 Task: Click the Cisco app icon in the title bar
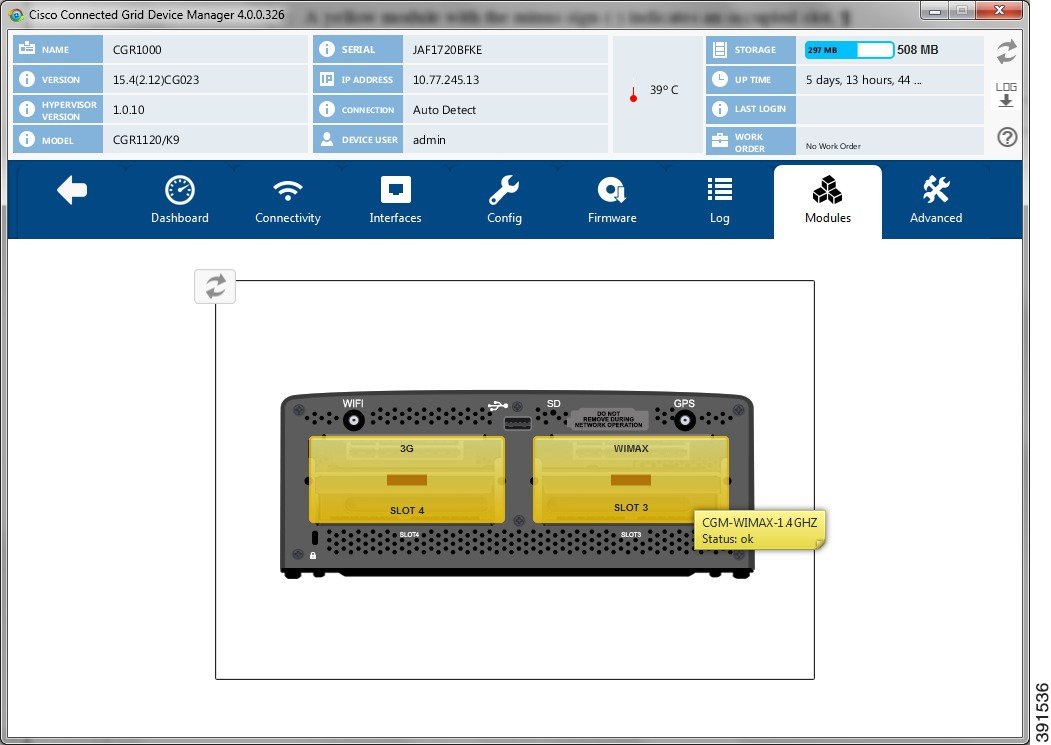[16, 14]
